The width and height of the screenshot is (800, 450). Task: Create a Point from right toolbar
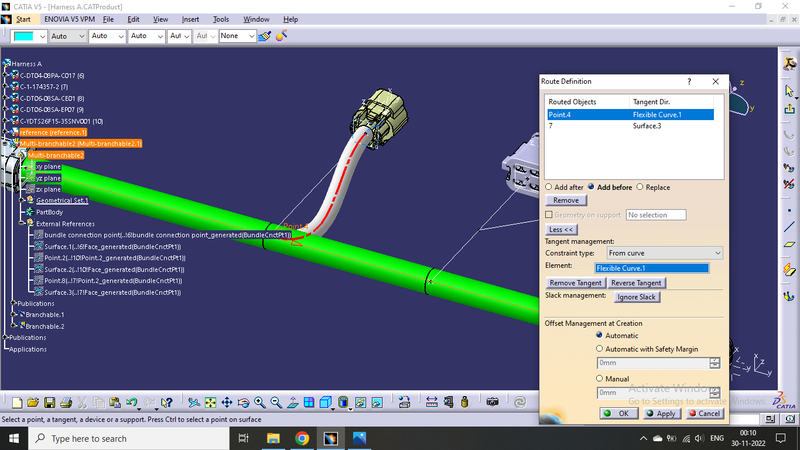[789, 210]
